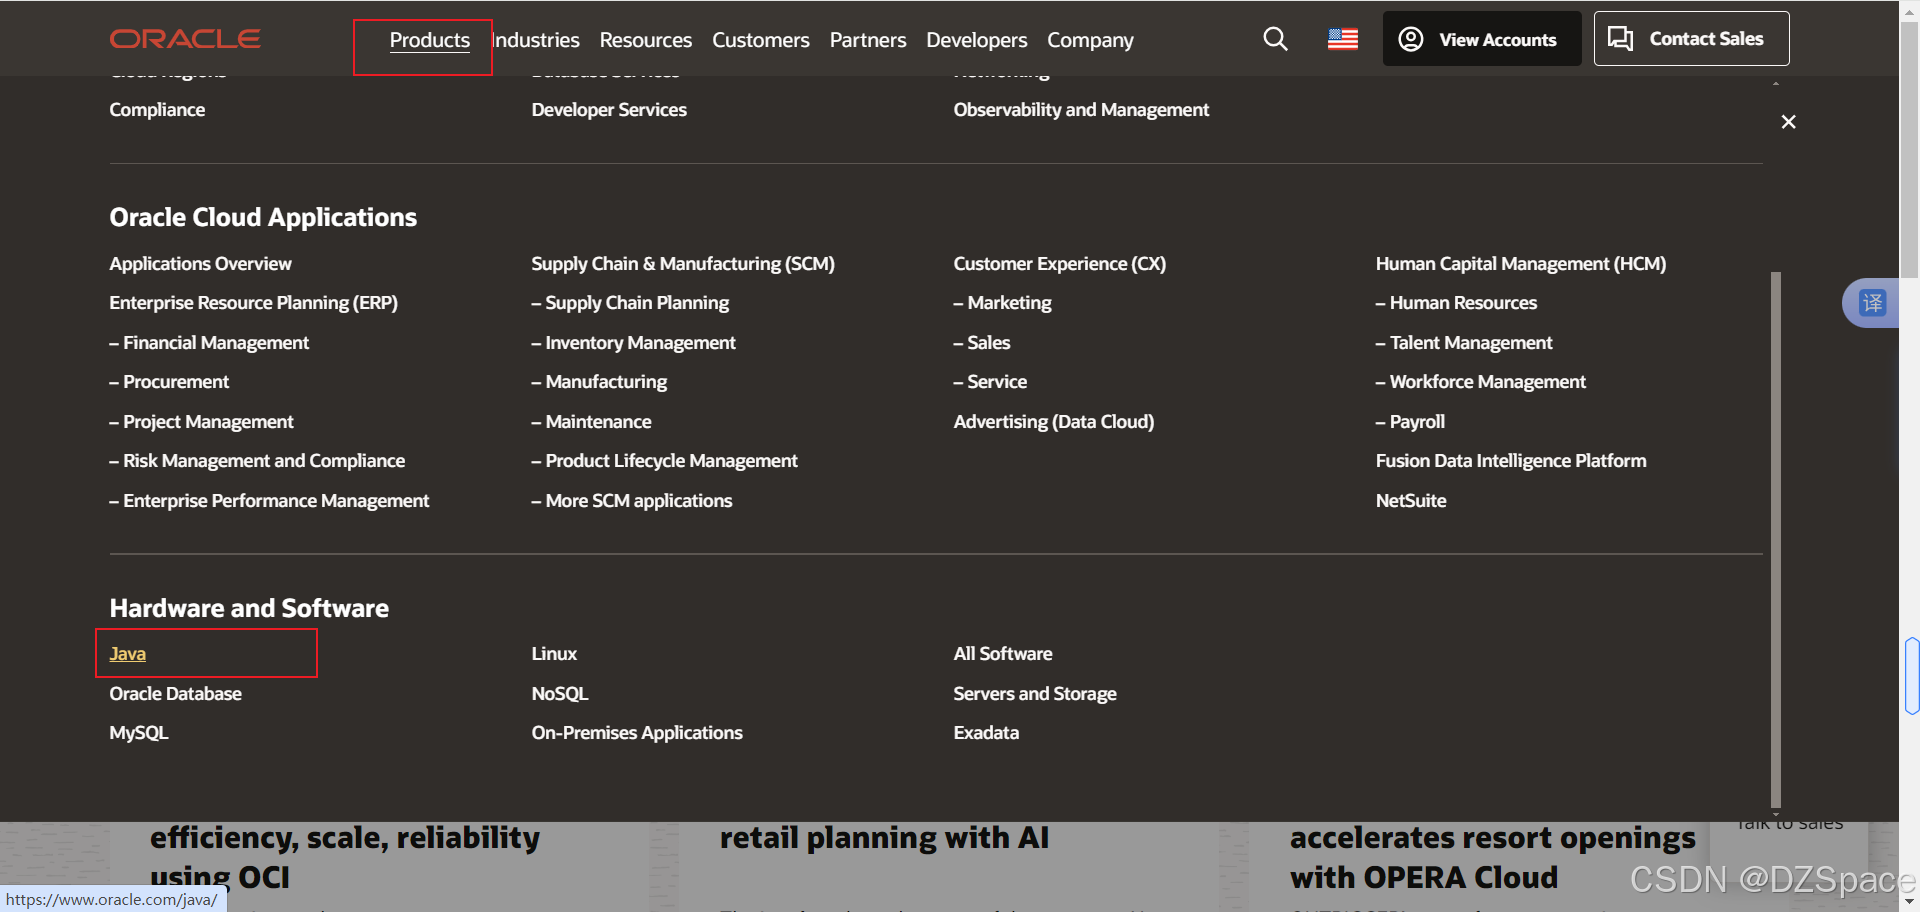Open the Industries menu
The image size is (1920, 912).
click(536, 40)
